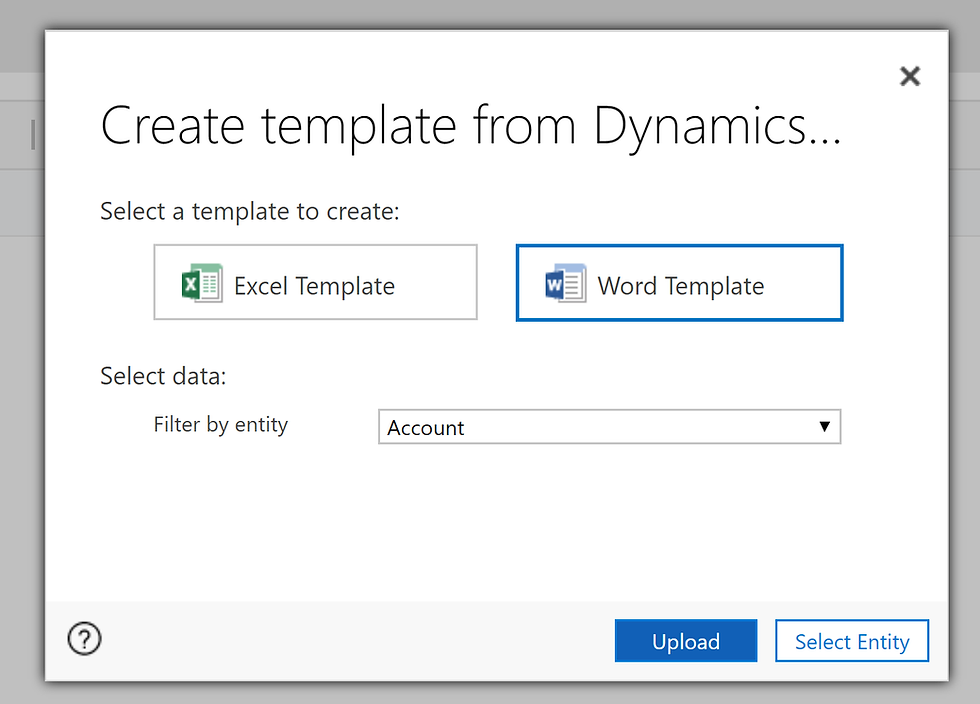Open help via question mark icon
The width and height of the screenshot is (980, 704).
click(84, 639)
